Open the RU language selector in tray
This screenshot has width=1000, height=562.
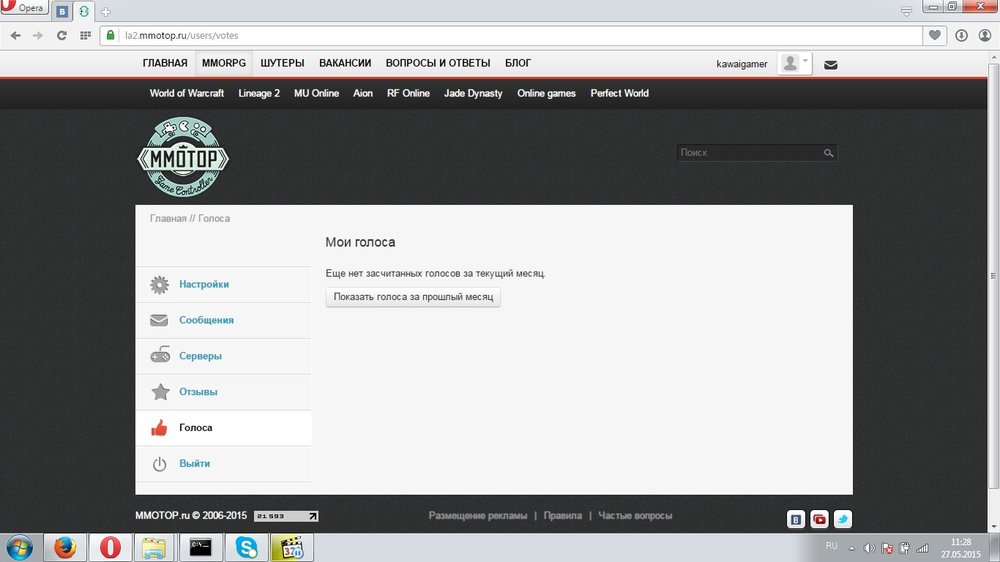tap(831, 546)
